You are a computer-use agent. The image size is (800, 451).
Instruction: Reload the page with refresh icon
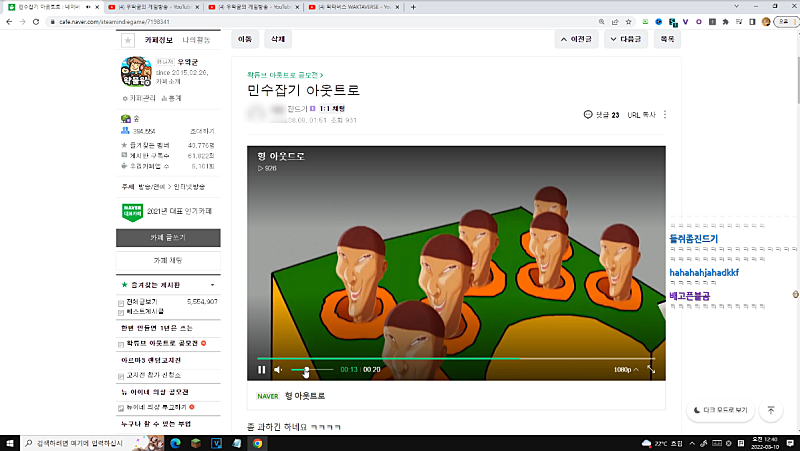(x=36, y=22)
